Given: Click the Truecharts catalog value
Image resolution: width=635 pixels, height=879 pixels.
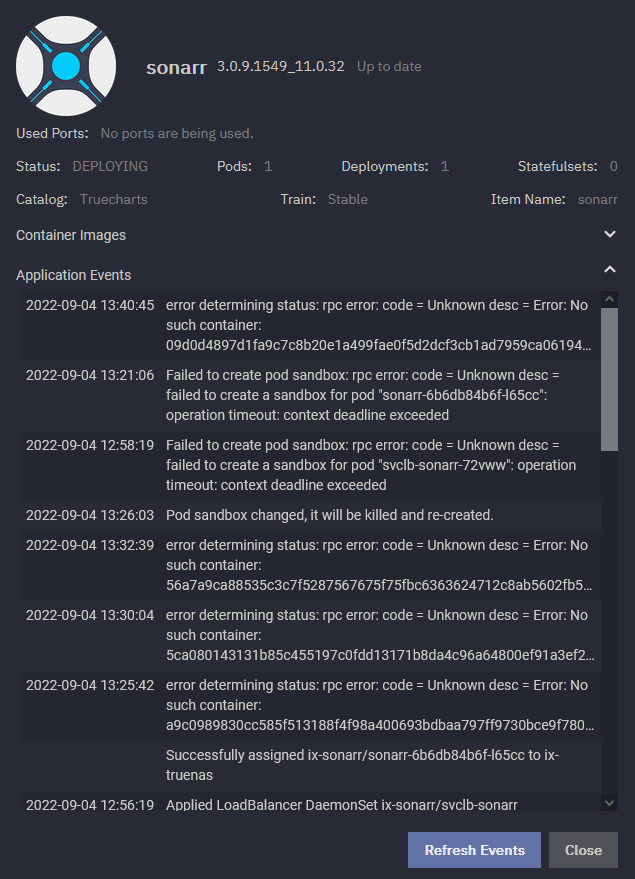Looking at the screenshot, I should [x=114, y=200].
